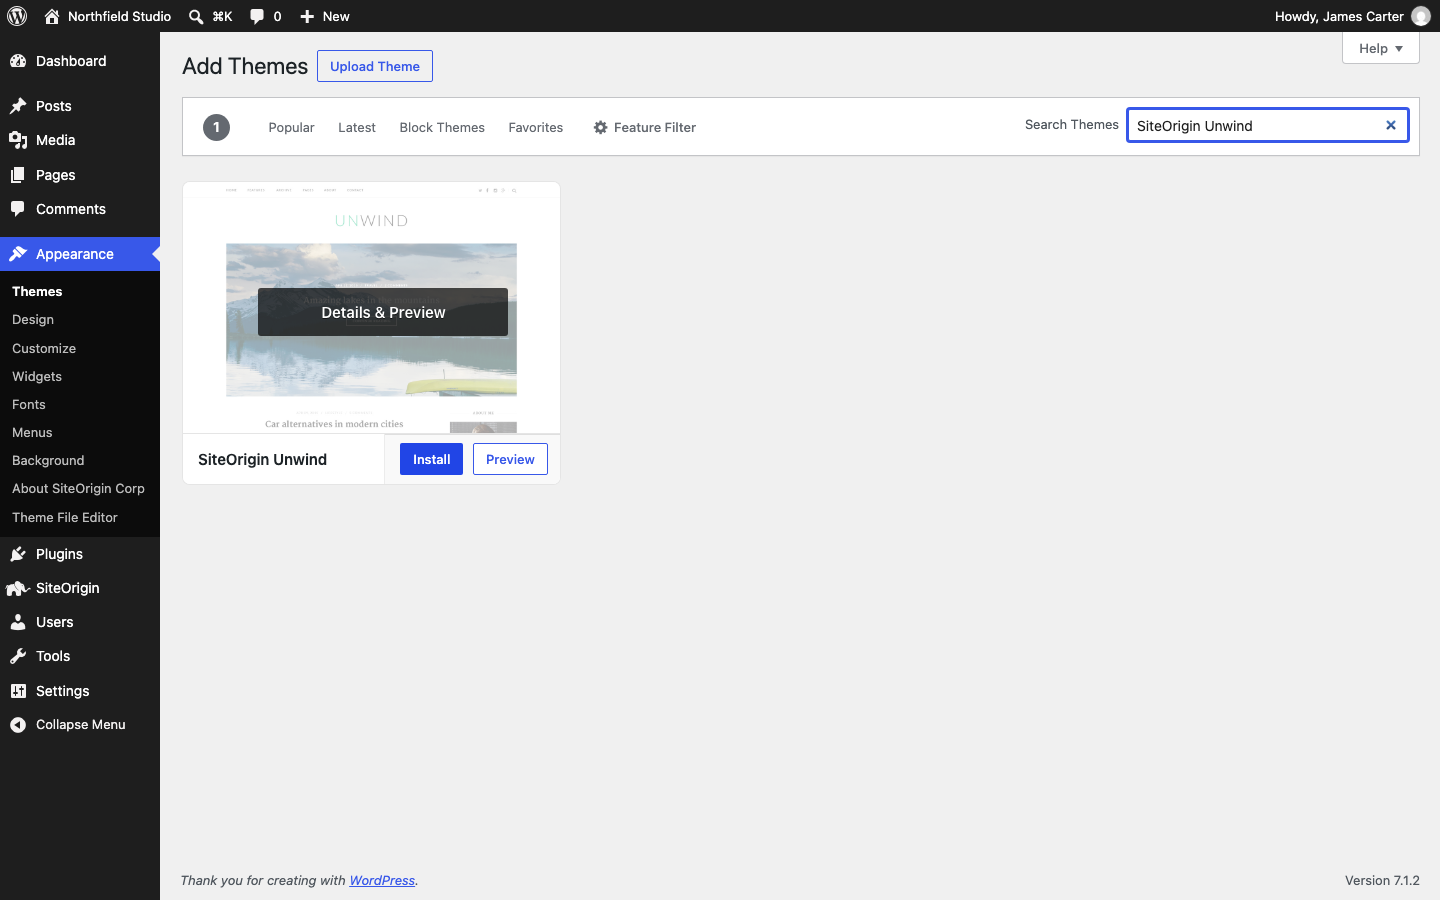Open the Customize submenu item
The height and width of the screenshot is (900, 1440).
click(44, 348)
